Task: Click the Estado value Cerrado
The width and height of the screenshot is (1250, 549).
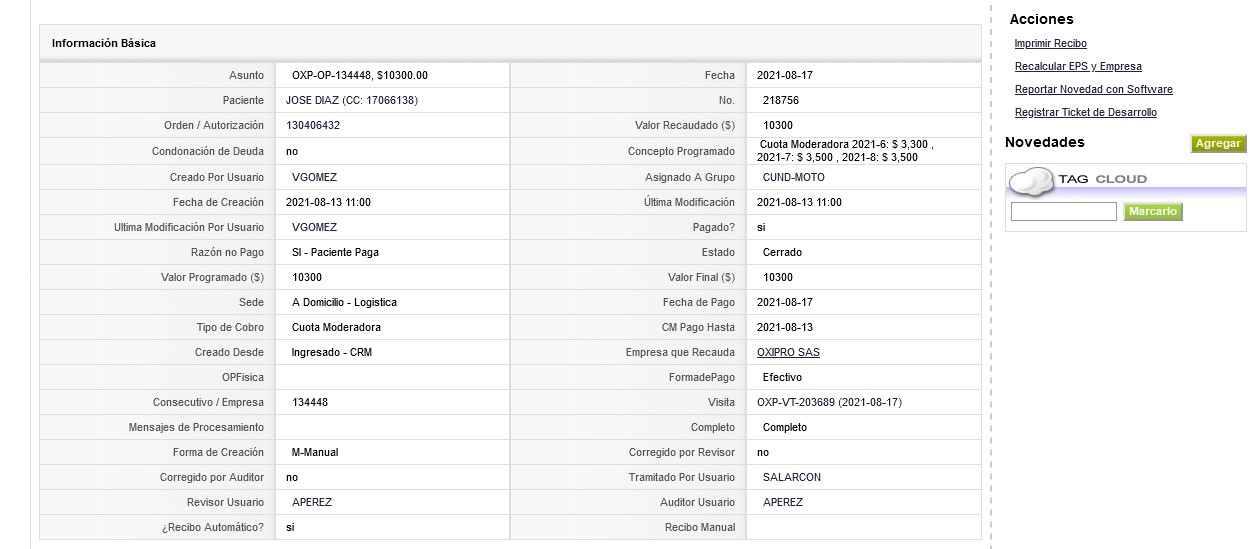Action: [782, 253]
